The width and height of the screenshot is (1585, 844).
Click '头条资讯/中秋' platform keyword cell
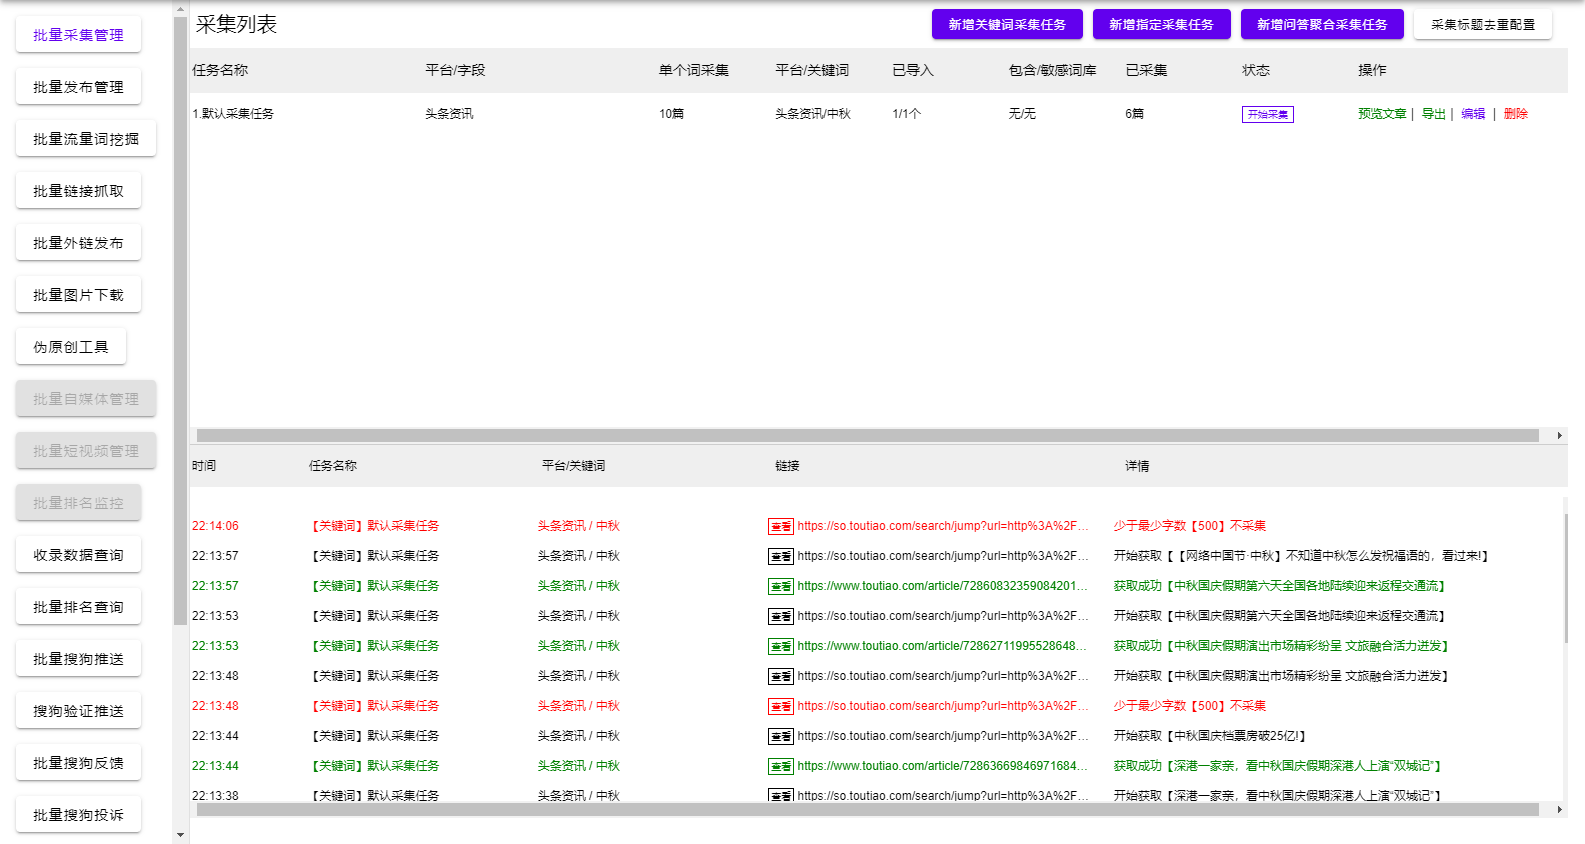pyautogui.click(x=813, y=114)
